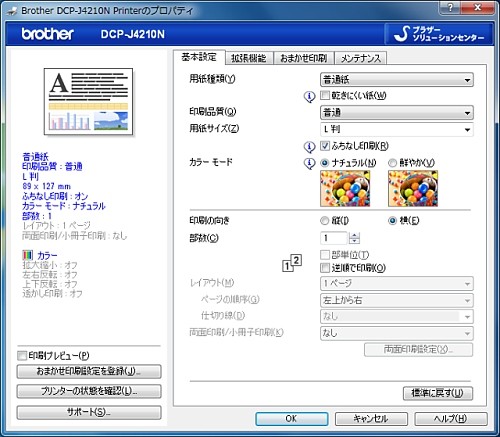The height and width of the screenshot is (437, 500).
Task: Click DCP-J4210N model name in header
Action: pos(133,34)
